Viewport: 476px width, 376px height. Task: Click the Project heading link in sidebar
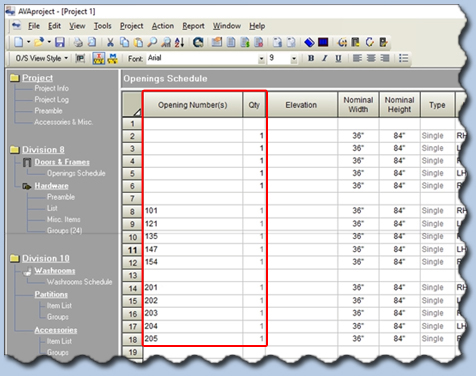pyautogui.click(x=37, y=78)
